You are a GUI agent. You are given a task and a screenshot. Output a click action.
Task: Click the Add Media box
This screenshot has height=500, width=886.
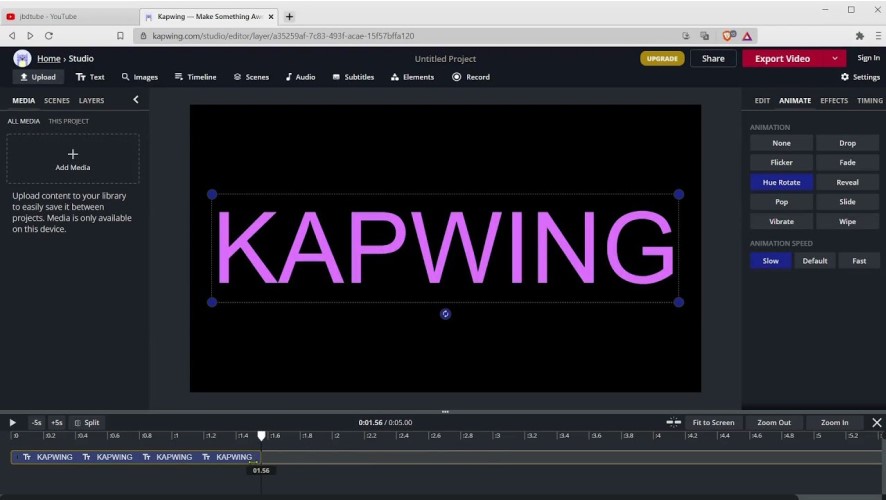[73, 159]
